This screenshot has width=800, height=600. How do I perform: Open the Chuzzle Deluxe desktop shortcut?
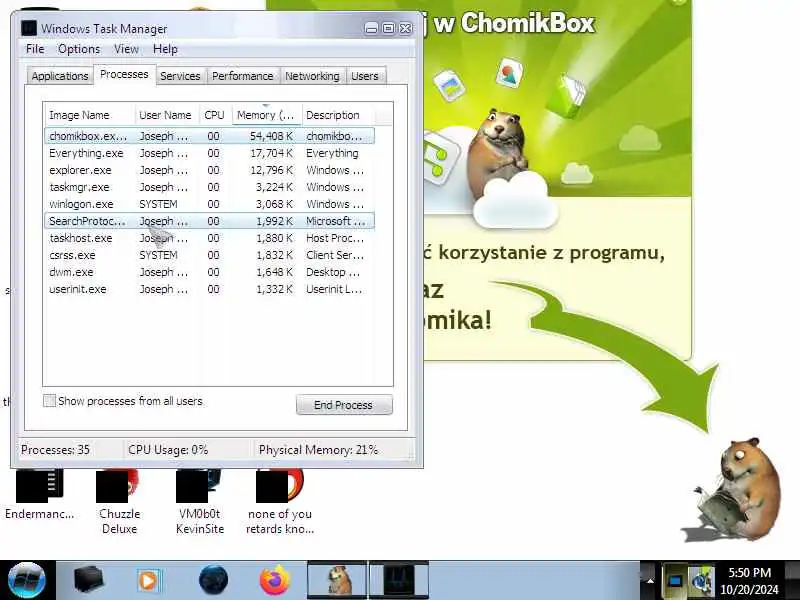[x=119, y=503]
